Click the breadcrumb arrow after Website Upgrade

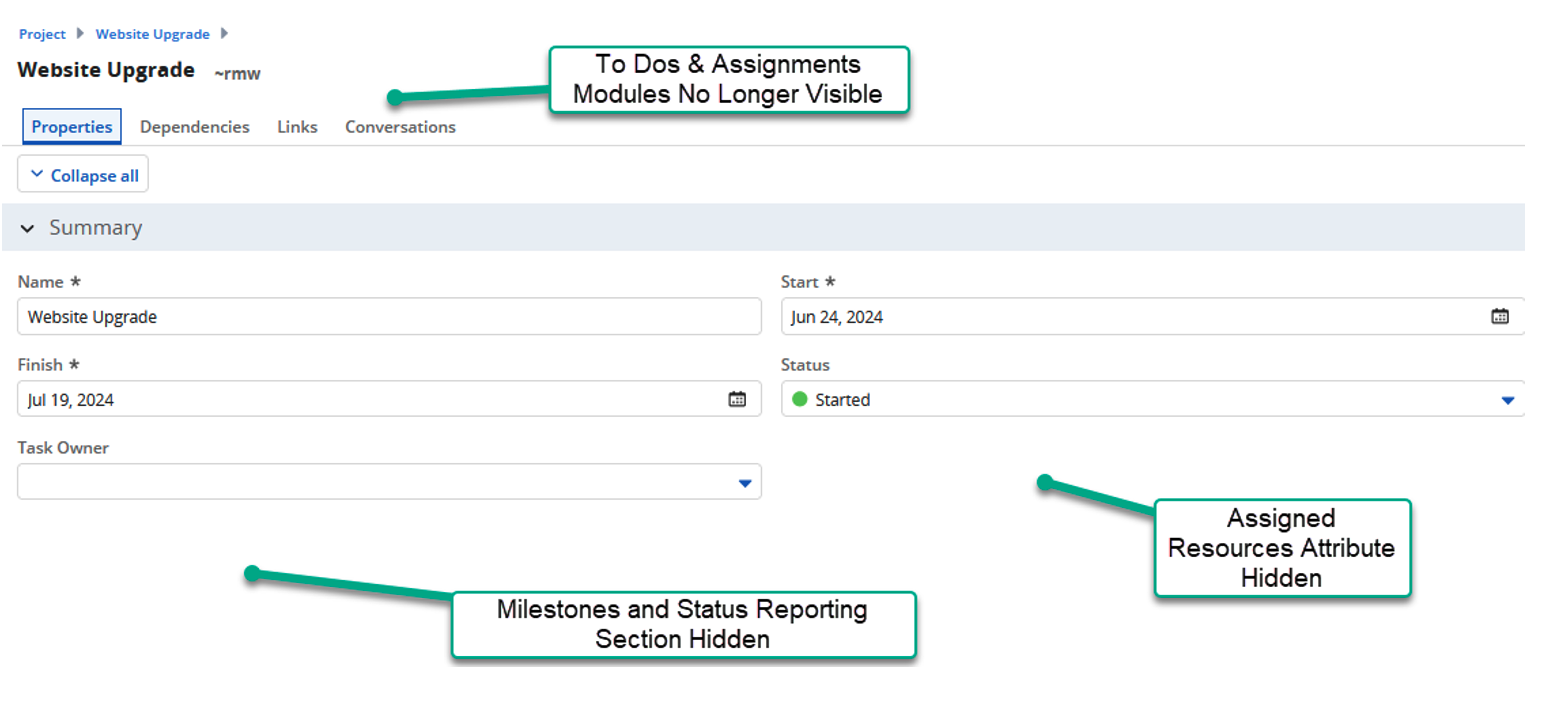[x=224, y=34]
